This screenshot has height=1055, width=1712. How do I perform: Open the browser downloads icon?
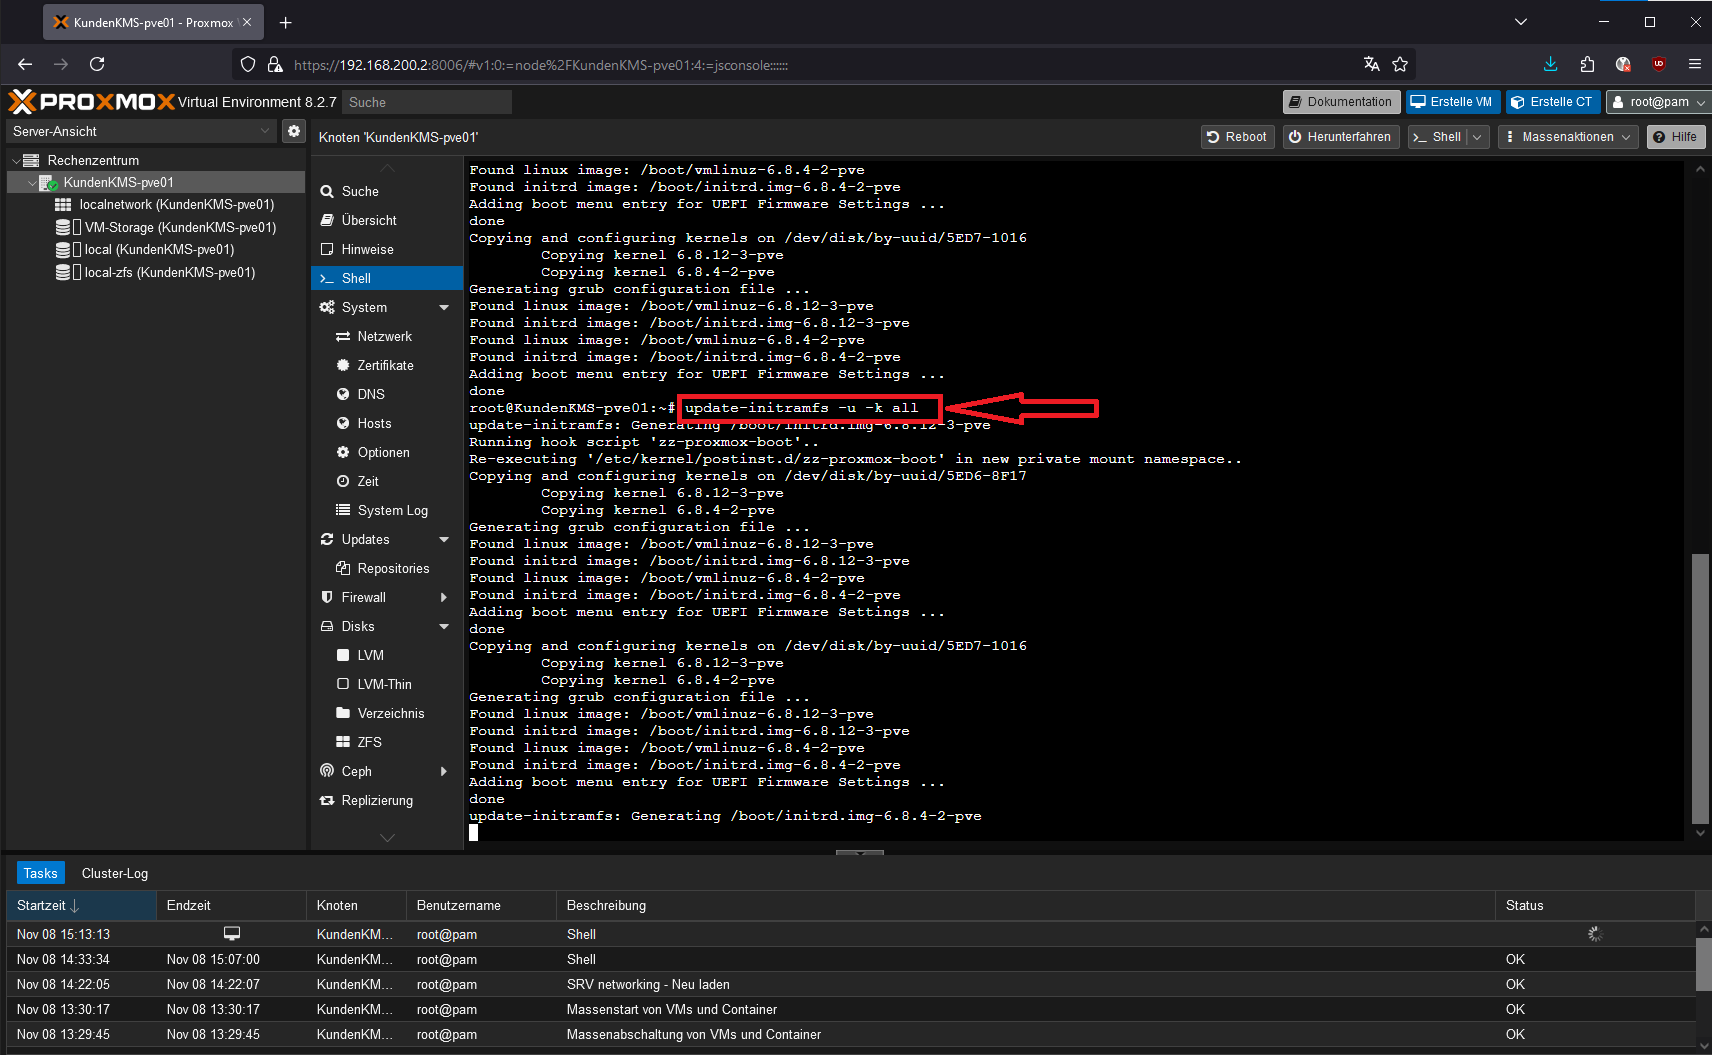[1550, 64]
